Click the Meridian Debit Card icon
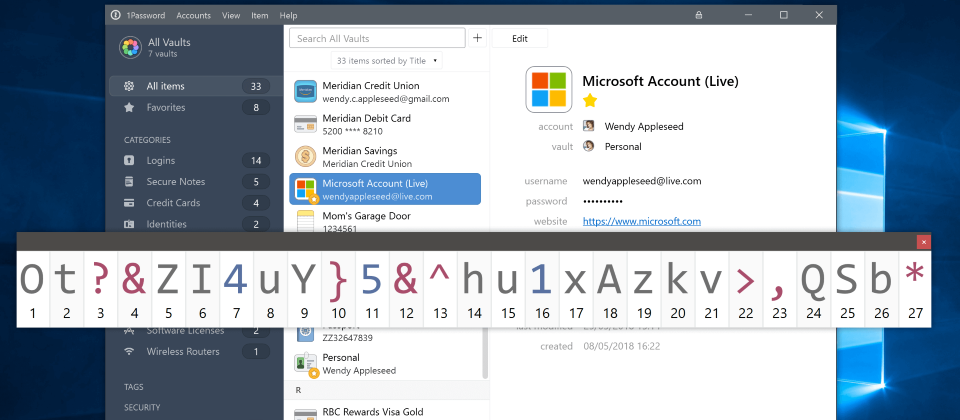The width and height of the screenshot is (960, 420). coord(305,124)
